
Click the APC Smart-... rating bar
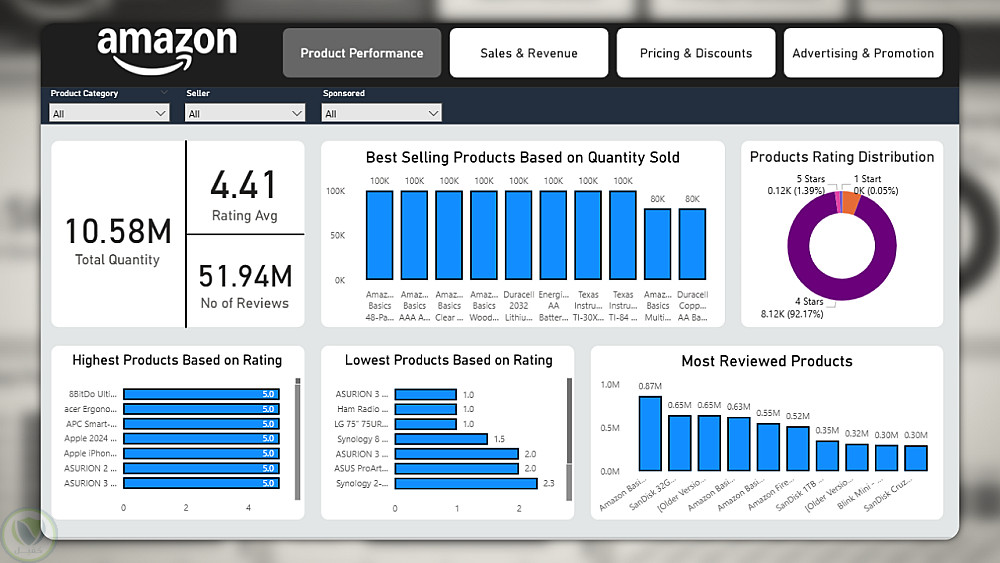(x=202, y=423)
